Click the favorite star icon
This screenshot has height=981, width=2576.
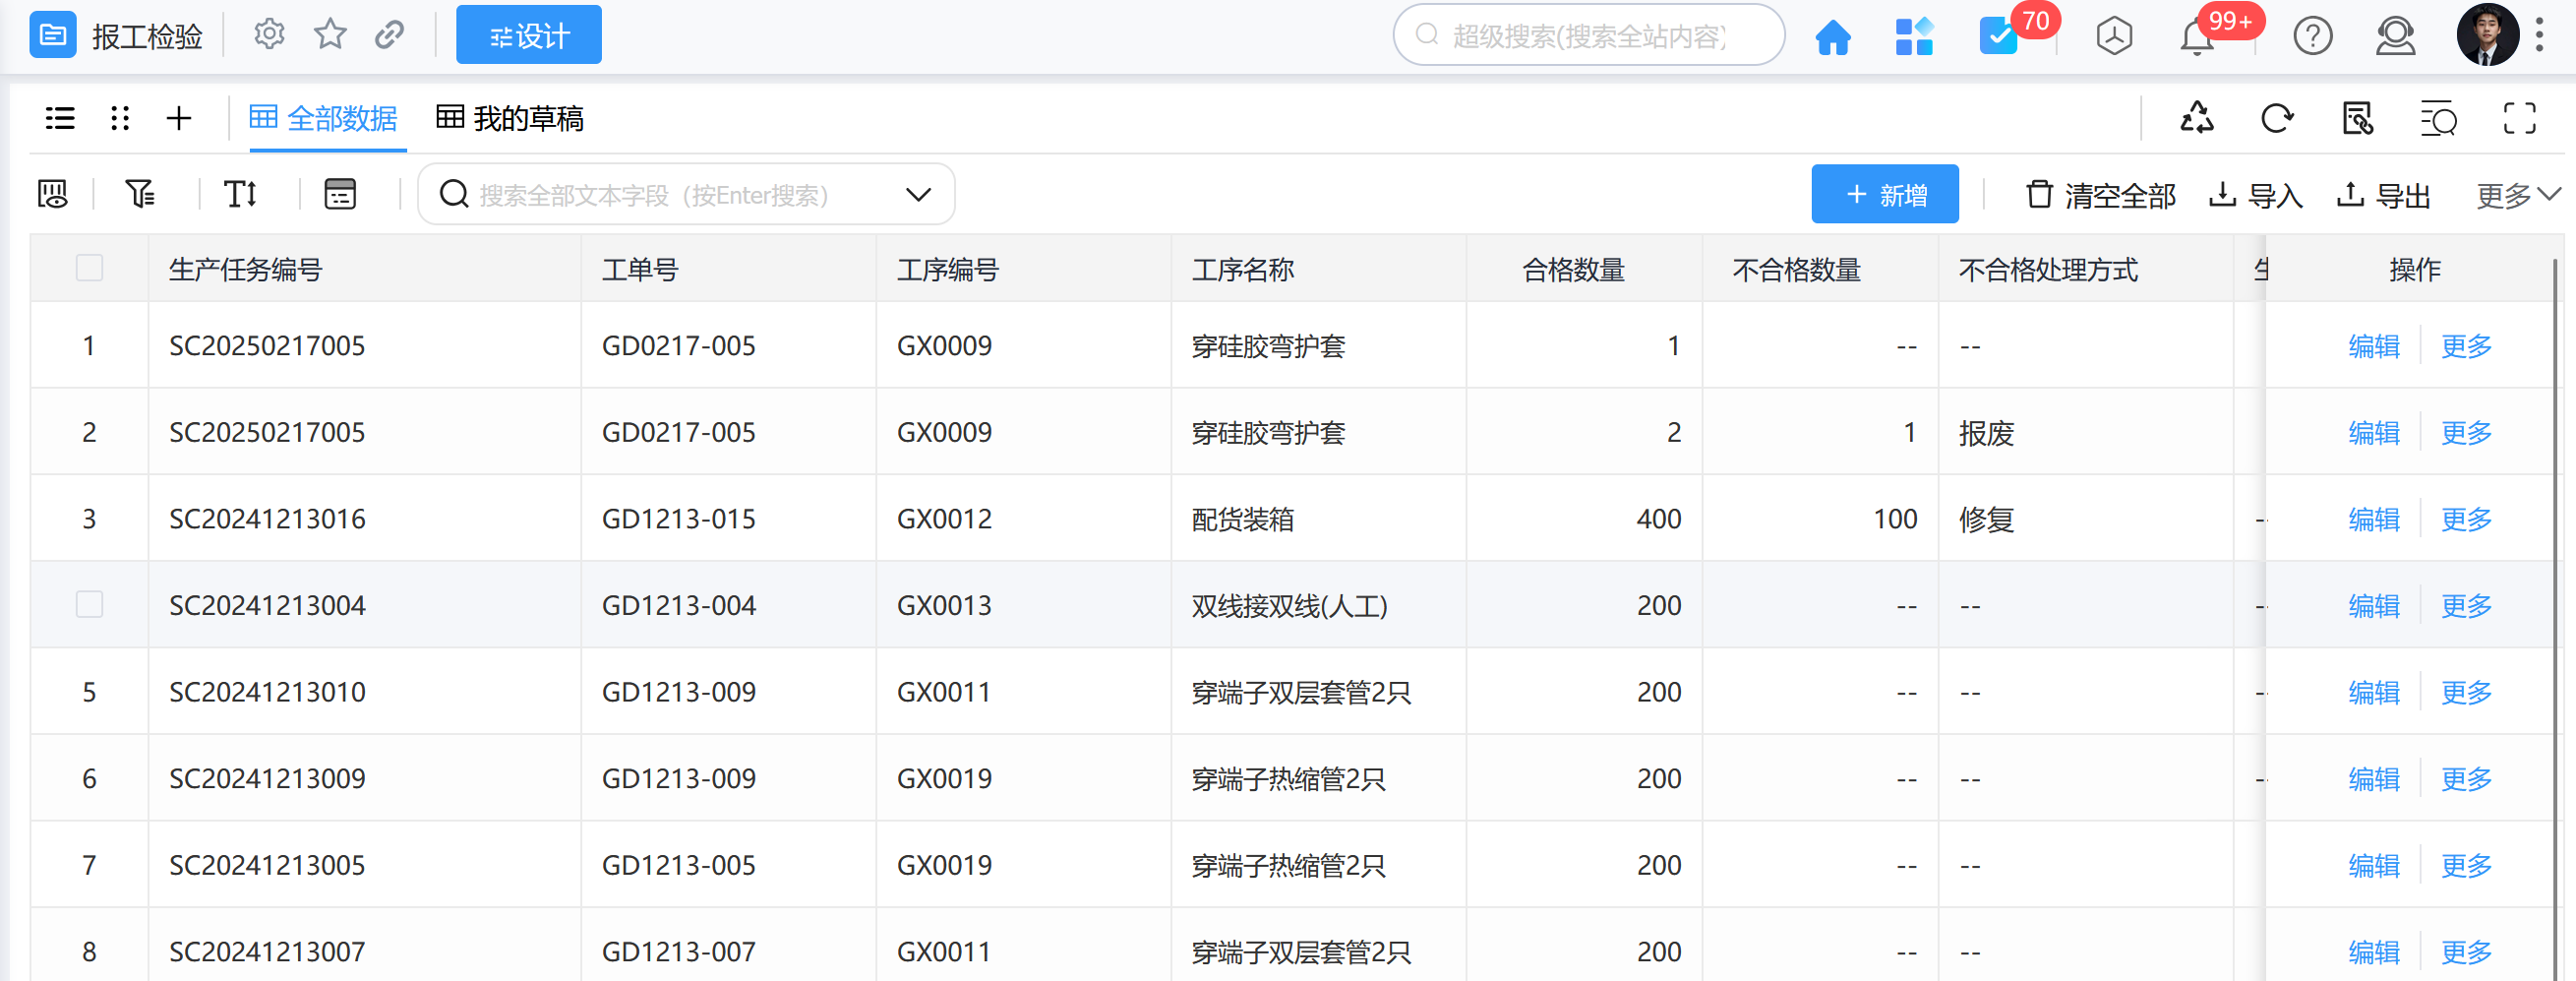pos(330,35)
